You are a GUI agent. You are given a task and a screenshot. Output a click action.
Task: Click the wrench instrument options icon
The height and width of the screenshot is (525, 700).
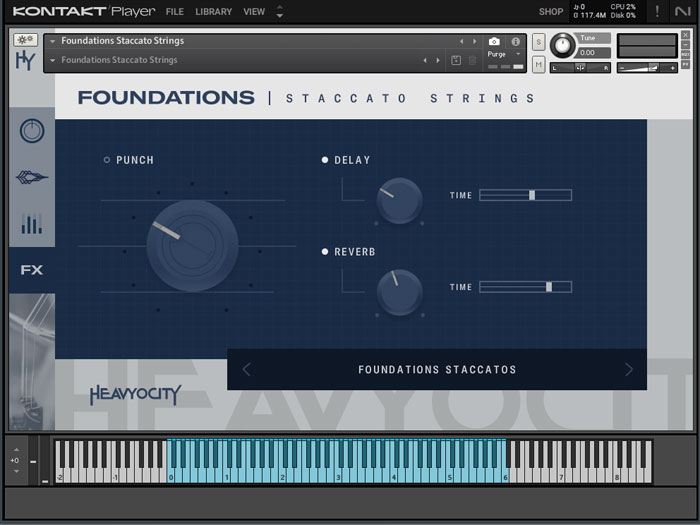tap(25, 40)
